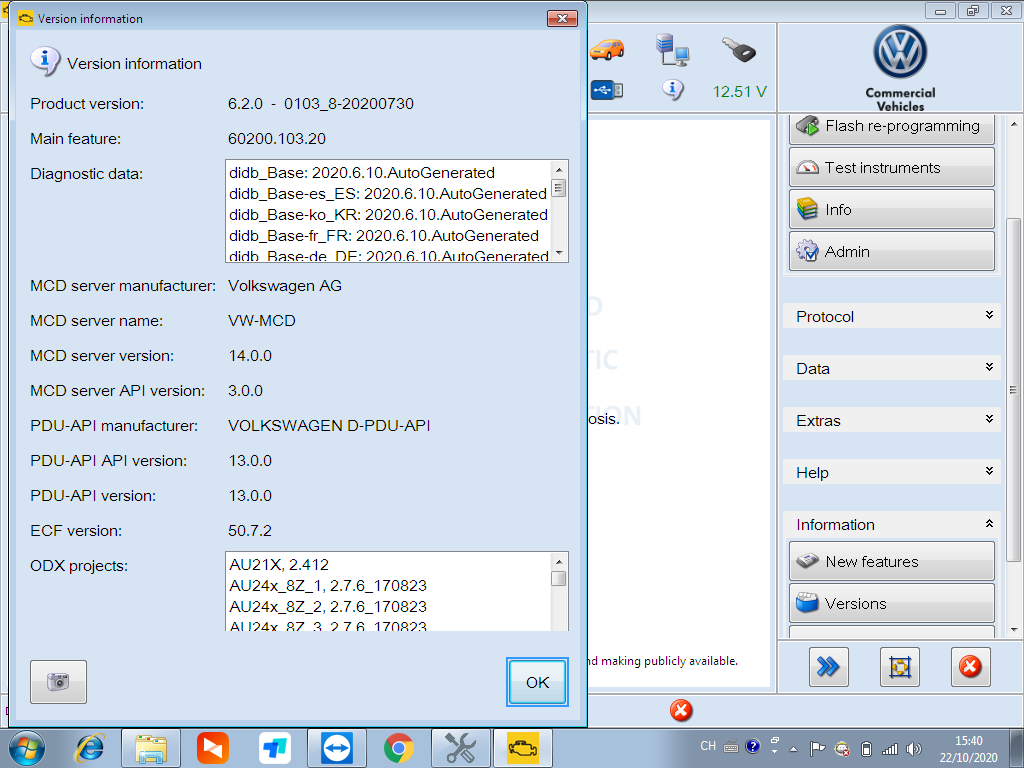Select AU24x_8Z_2 row in ODX projects
The width and height of the screenshot is (1024, 768).
[388, 607]
